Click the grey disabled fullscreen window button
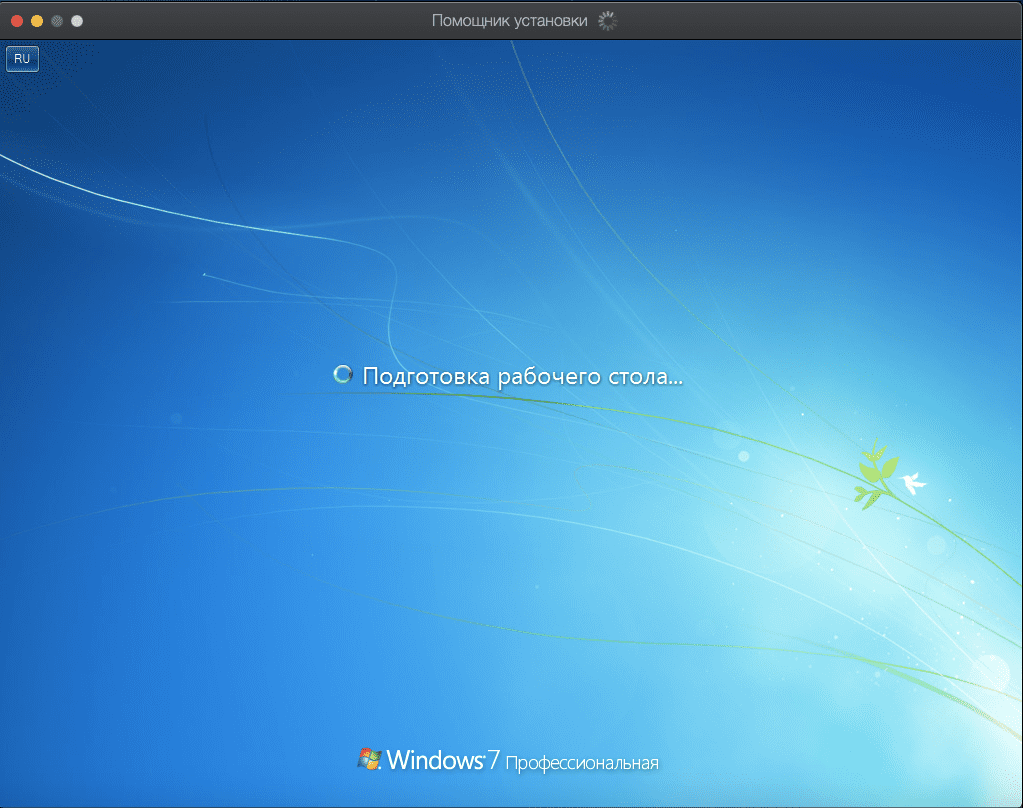The height and width of the screenshot is (808, 1023). 57,21
